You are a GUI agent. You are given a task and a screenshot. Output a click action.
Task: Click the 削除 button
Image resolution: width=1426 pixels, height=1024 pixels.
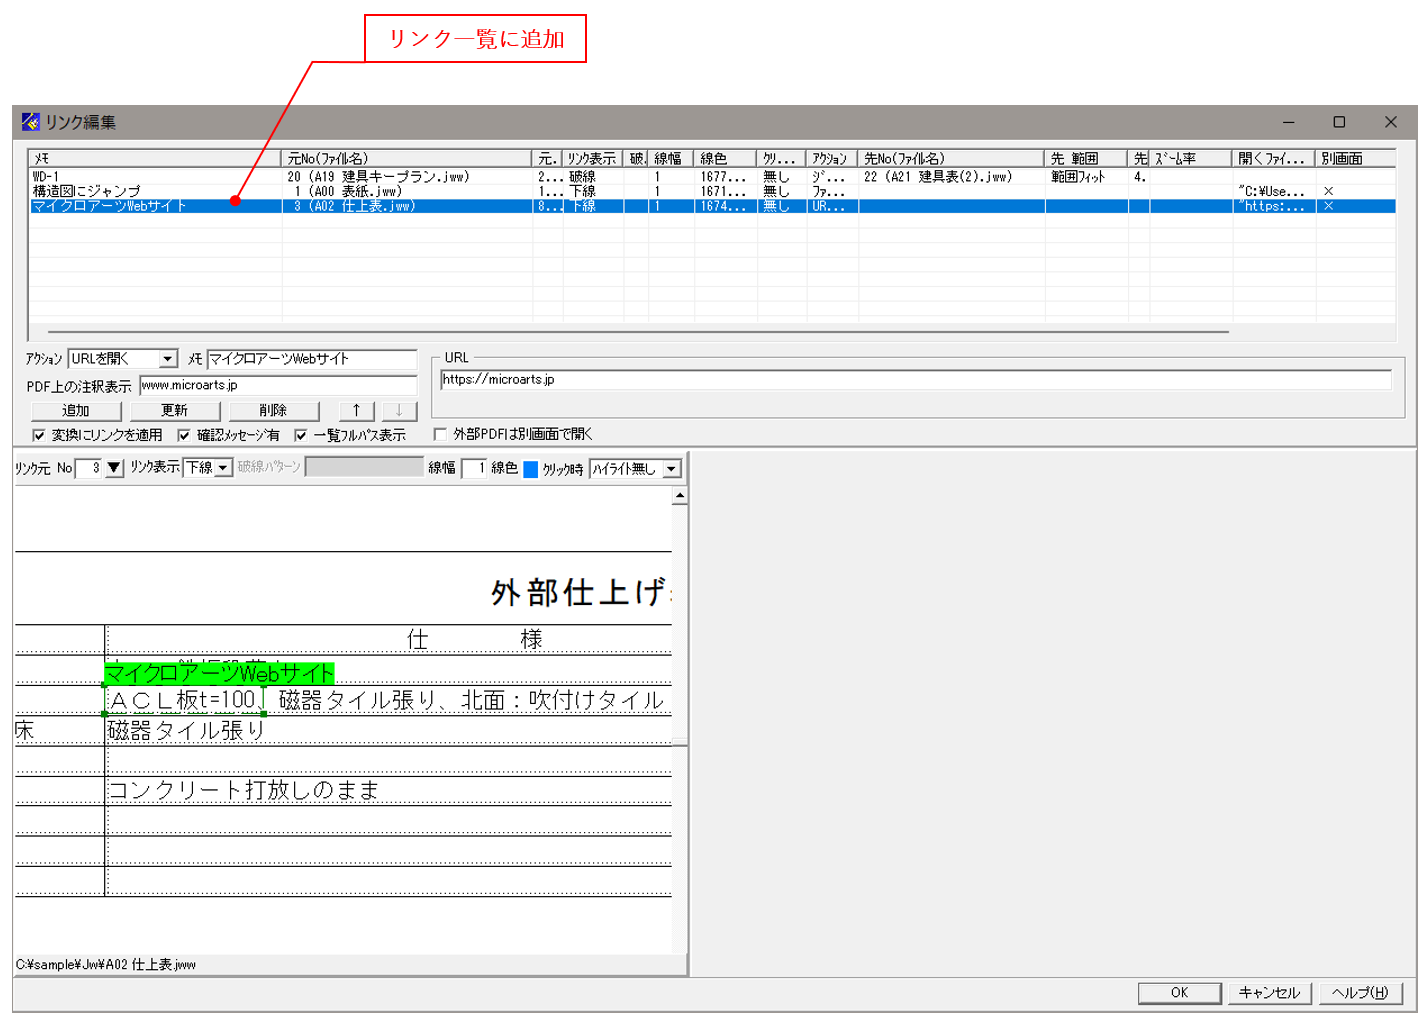pos(274,410)
